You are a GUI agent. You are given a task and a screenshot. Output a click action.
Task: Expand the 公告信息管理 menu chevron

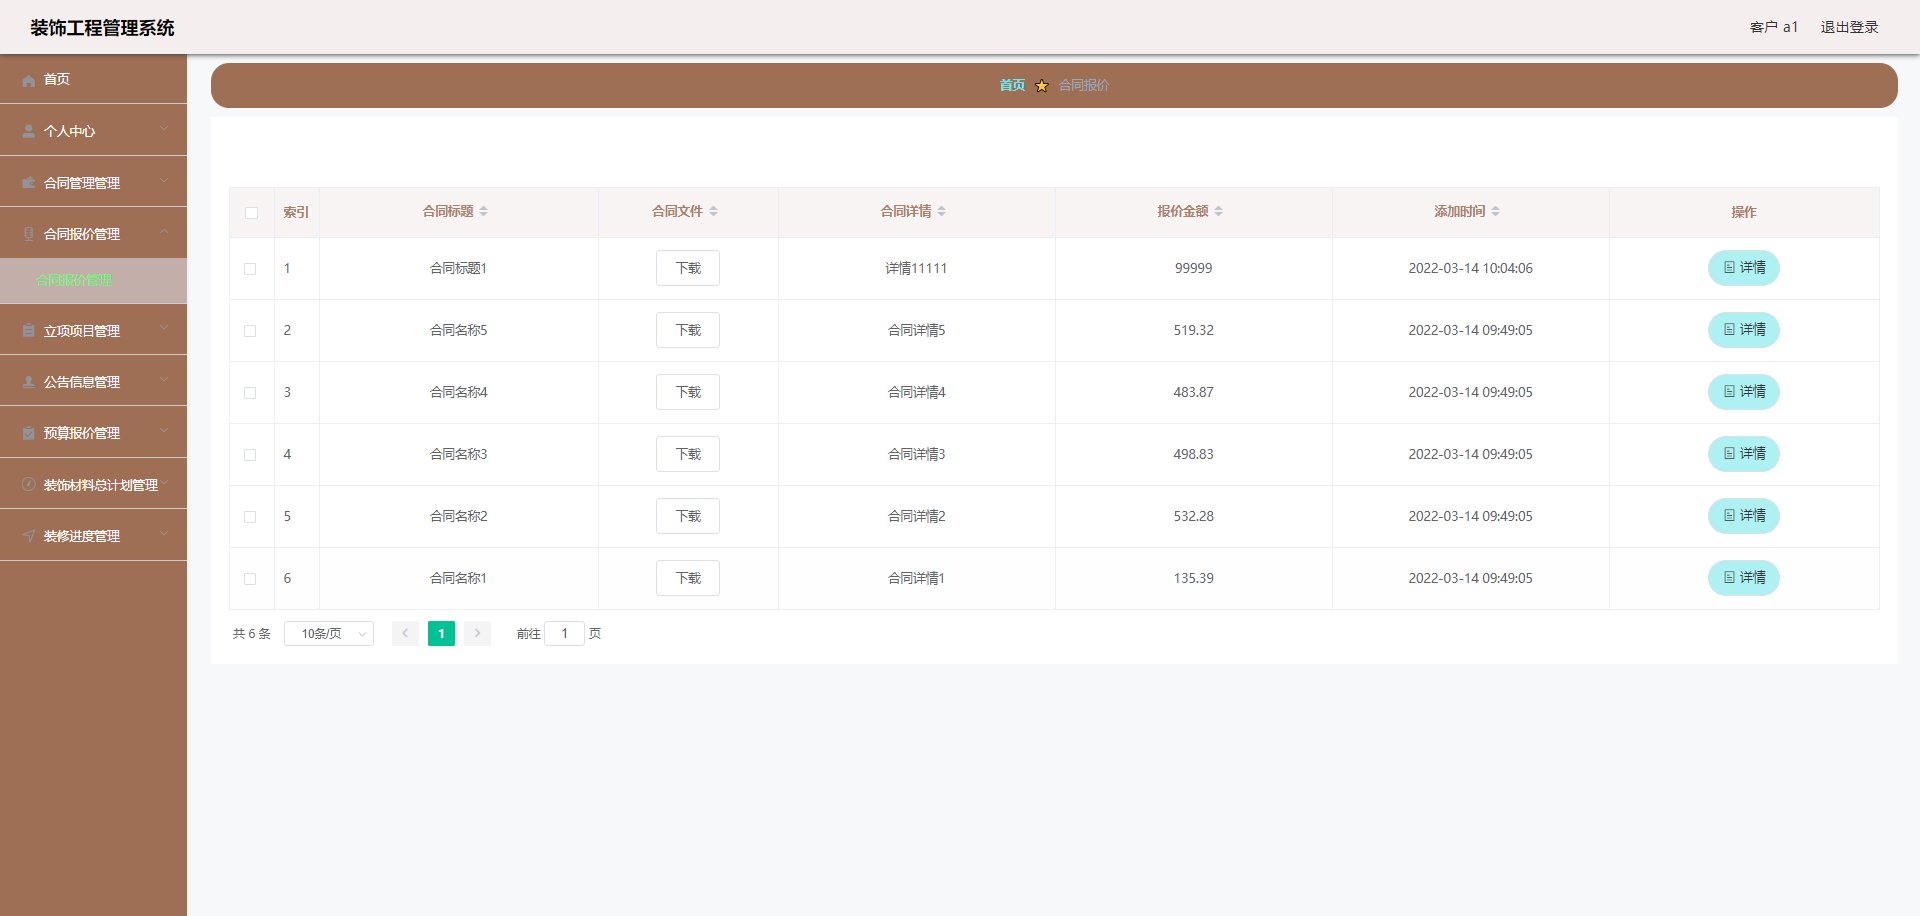[164, 380]
